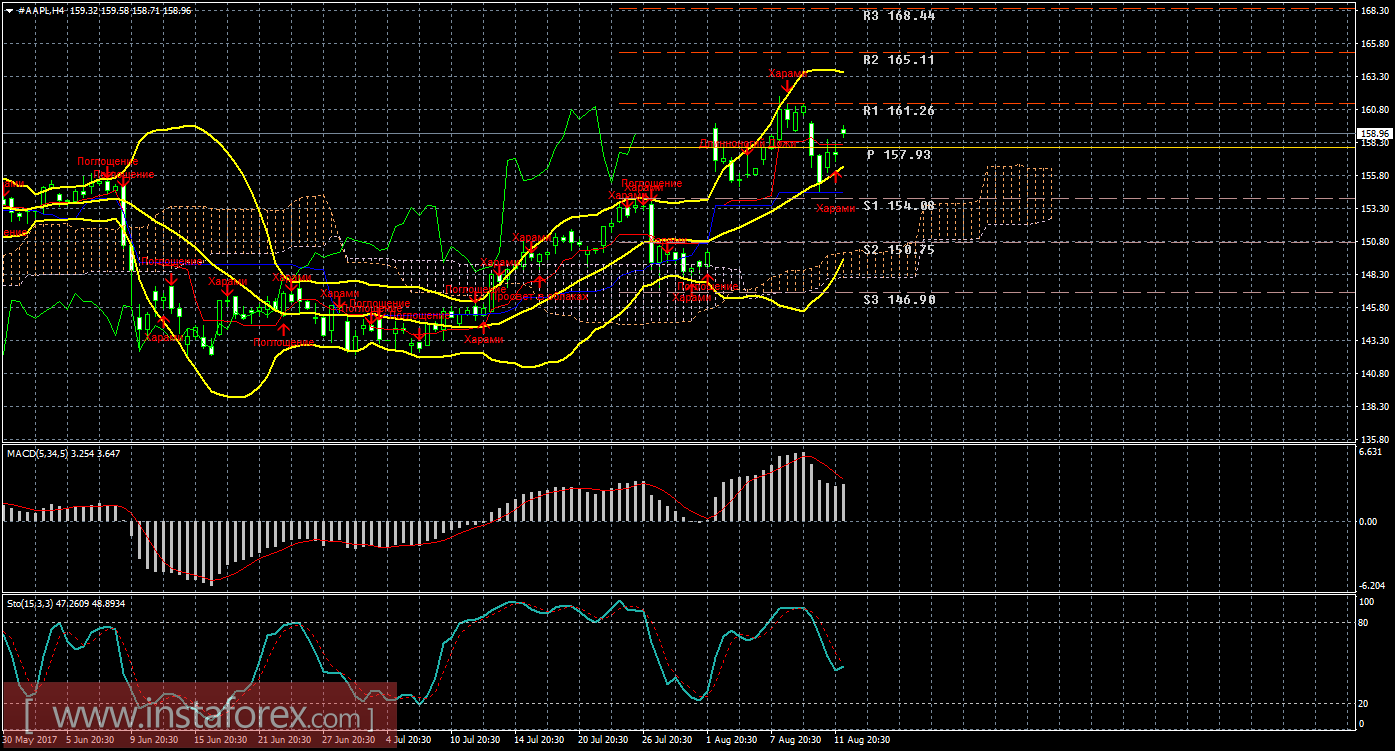This screenshot has height=751, width=1395.
Task: Click the S3 146.90 support label
Action: [898, 299]
